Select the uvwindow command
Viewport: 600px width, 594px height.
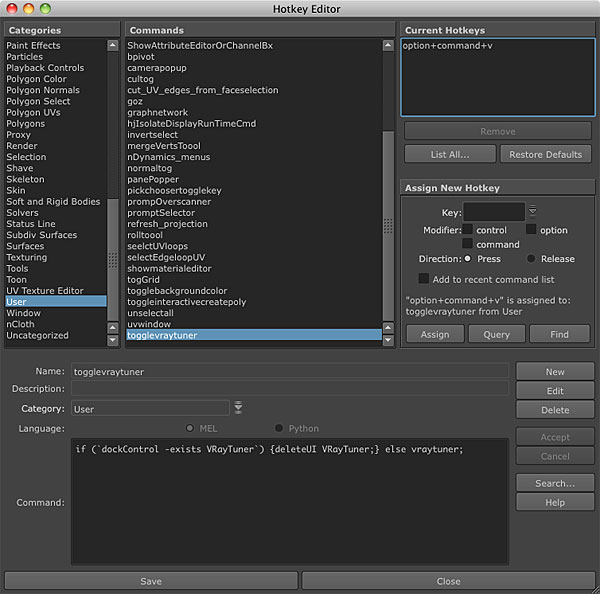[254, 324]
